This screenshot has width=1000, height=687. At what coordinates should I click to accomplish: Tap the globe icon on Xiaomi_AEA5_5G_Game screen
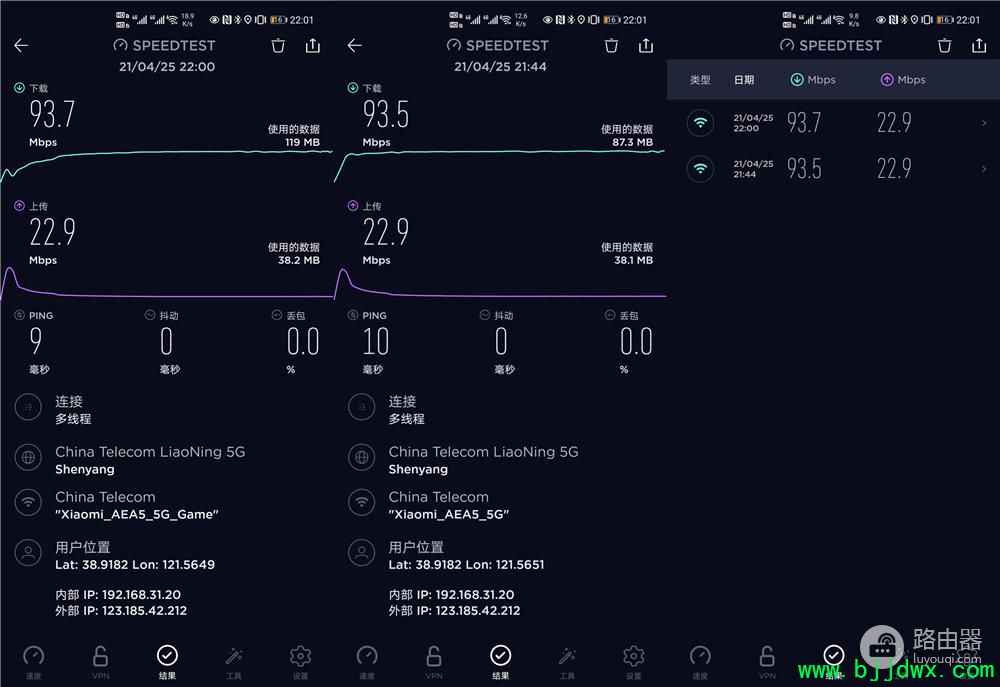(x=28, y=457)
